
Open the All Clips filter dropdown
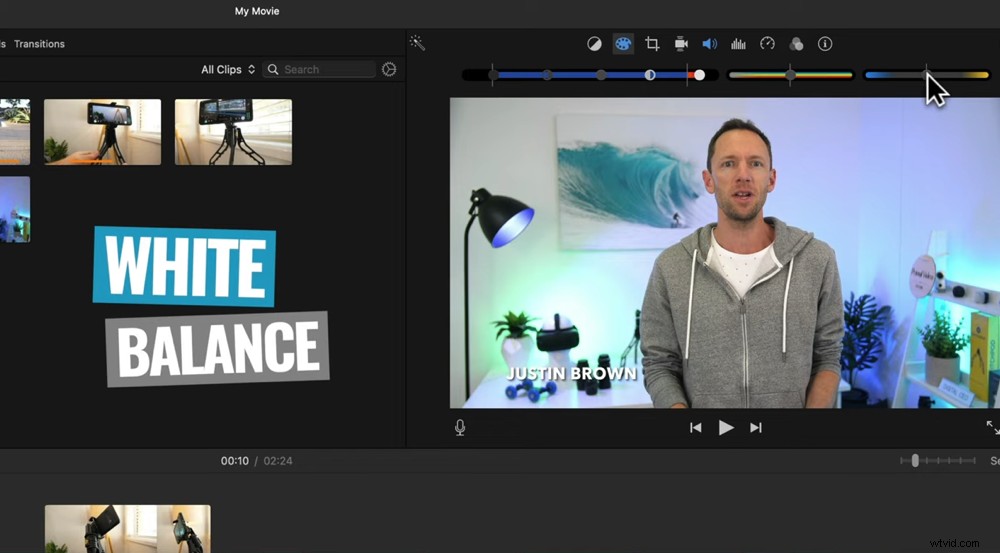228,70
